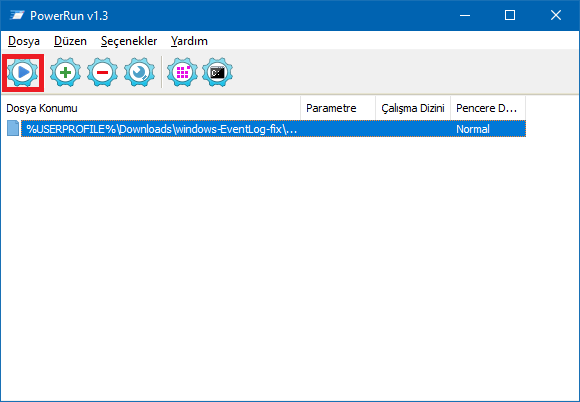Select the %USERPROFILE%\Downloads\windows-EventLog-fix entry

[x=273, y=129]
